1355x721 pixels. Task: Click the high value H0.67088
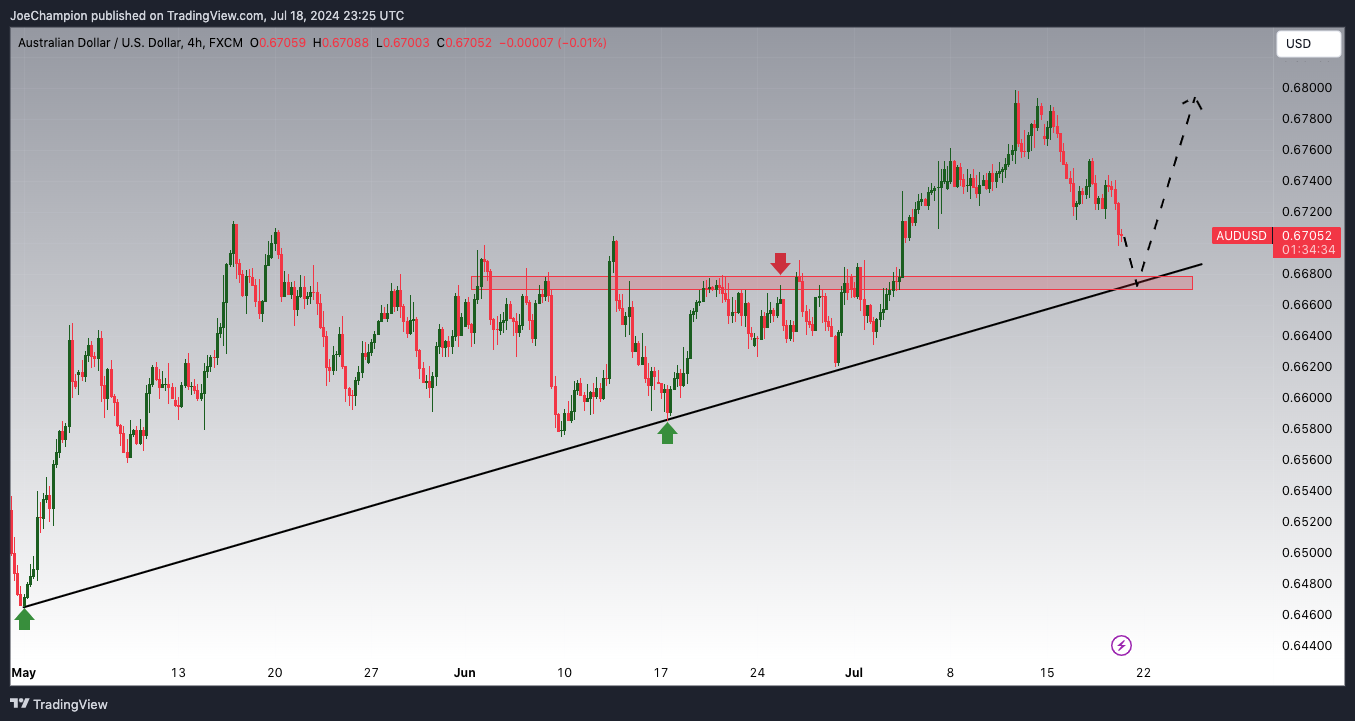341,43
